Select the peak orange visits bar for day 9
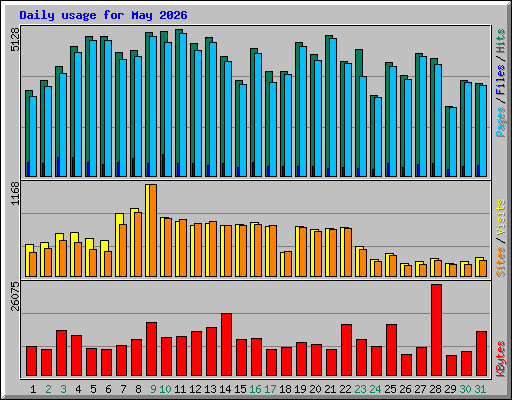Image resolution: width=512 pixels, height=400 pixels. click(153, 230)
